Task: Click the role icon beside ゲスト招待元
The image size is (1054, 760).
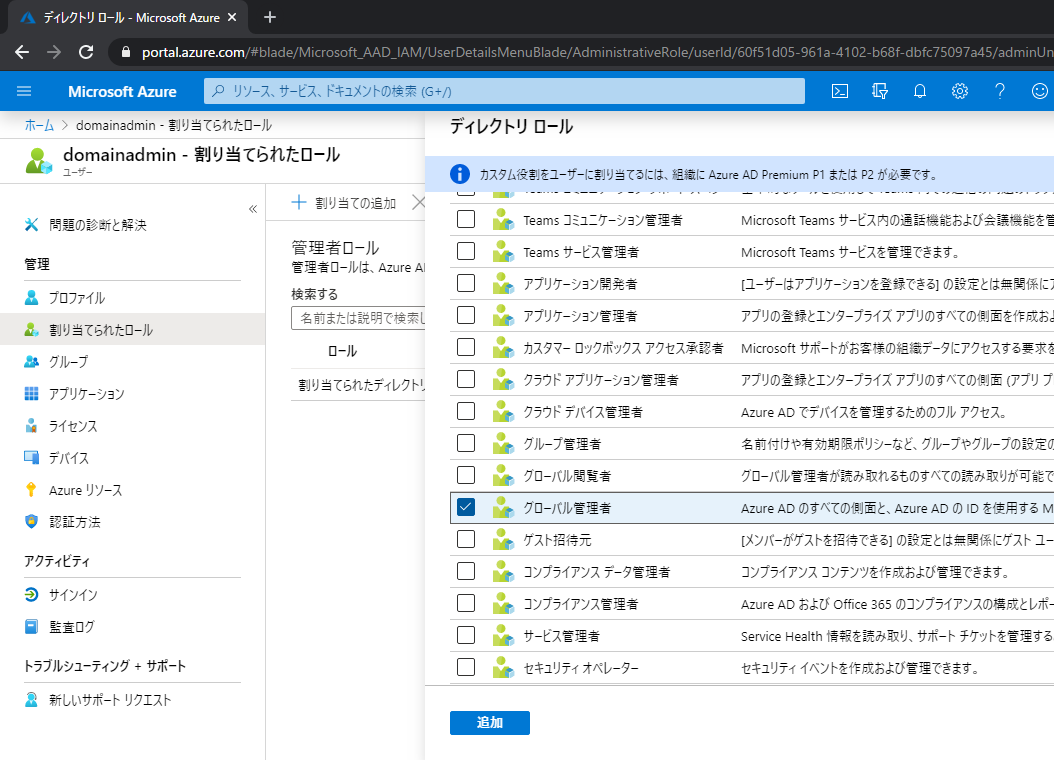Action: (503, 539)
